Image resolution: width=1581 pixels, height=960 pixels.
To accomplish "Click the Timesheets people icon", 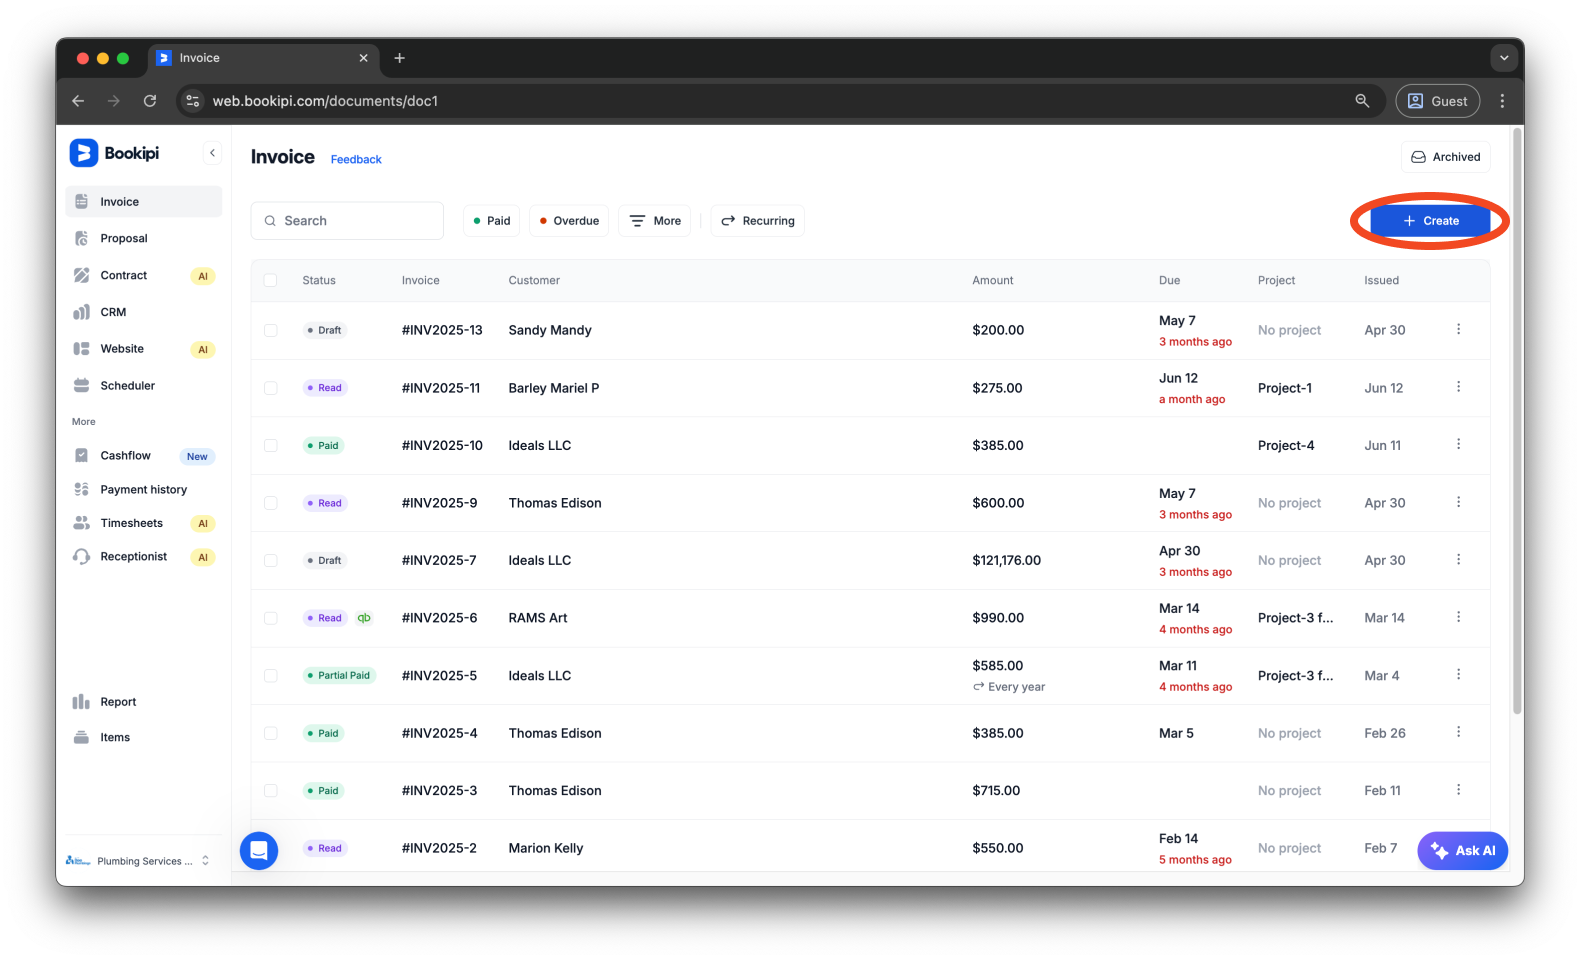I will (82, 523).
